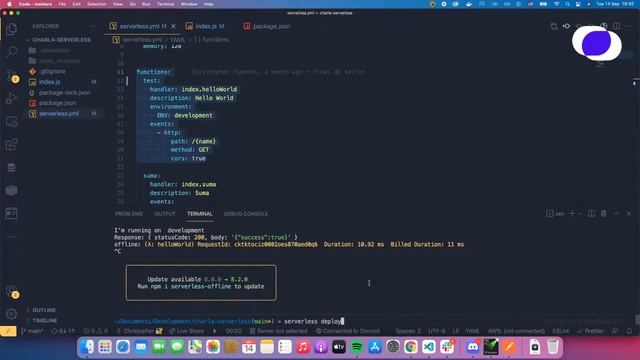Switch to the DEBUG CONSOLE panel tab

246,214
